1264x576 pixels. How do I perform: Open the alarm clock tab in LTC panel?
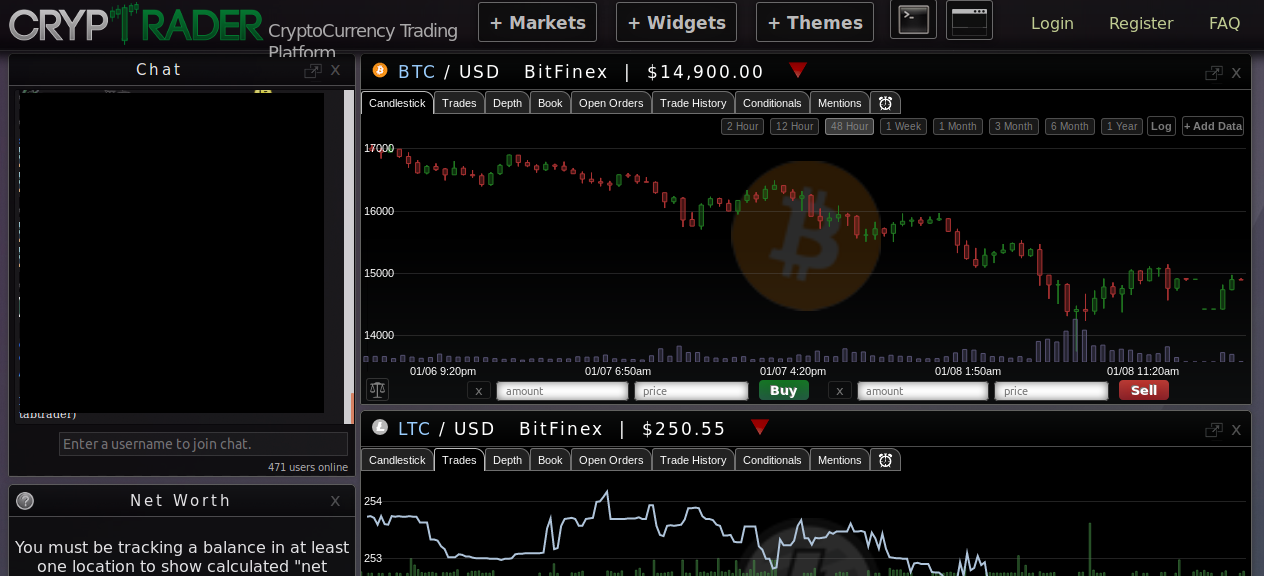(885, 460)
